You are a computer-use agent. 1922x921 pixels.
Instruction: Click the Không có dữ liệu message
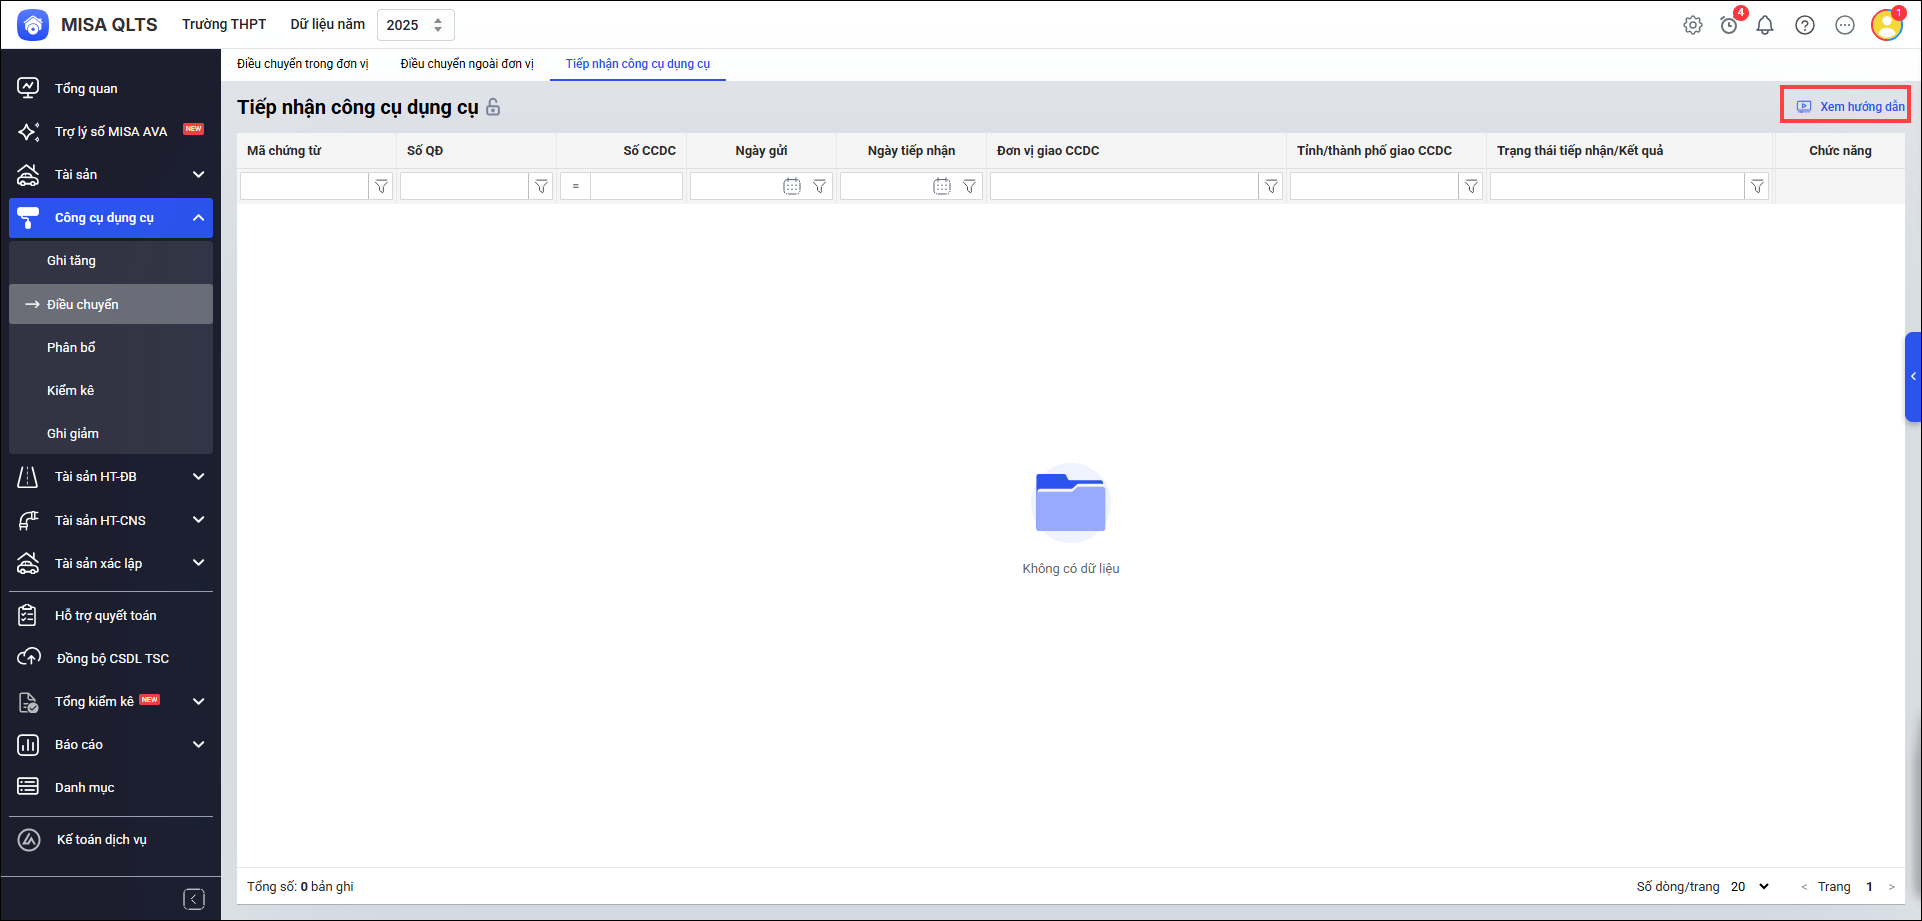click(x=1071, y=569)
